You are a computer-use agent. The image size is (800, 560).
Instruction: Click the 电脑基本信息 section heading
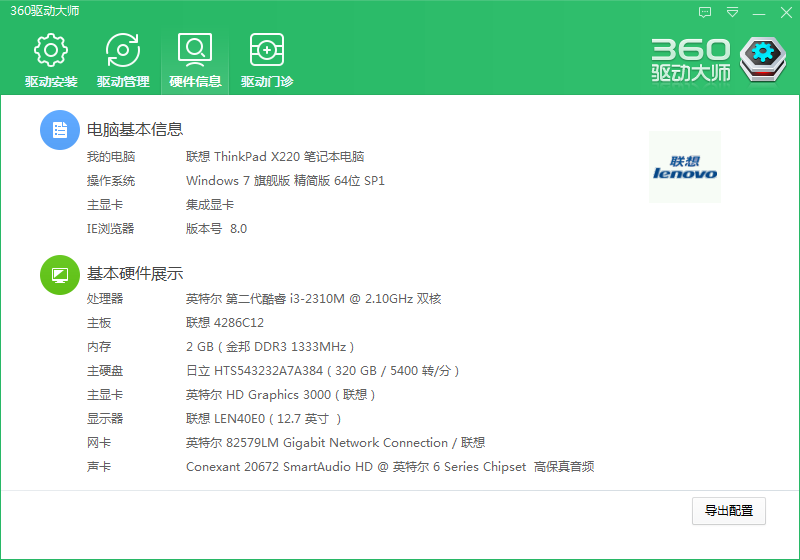(135, 130)
